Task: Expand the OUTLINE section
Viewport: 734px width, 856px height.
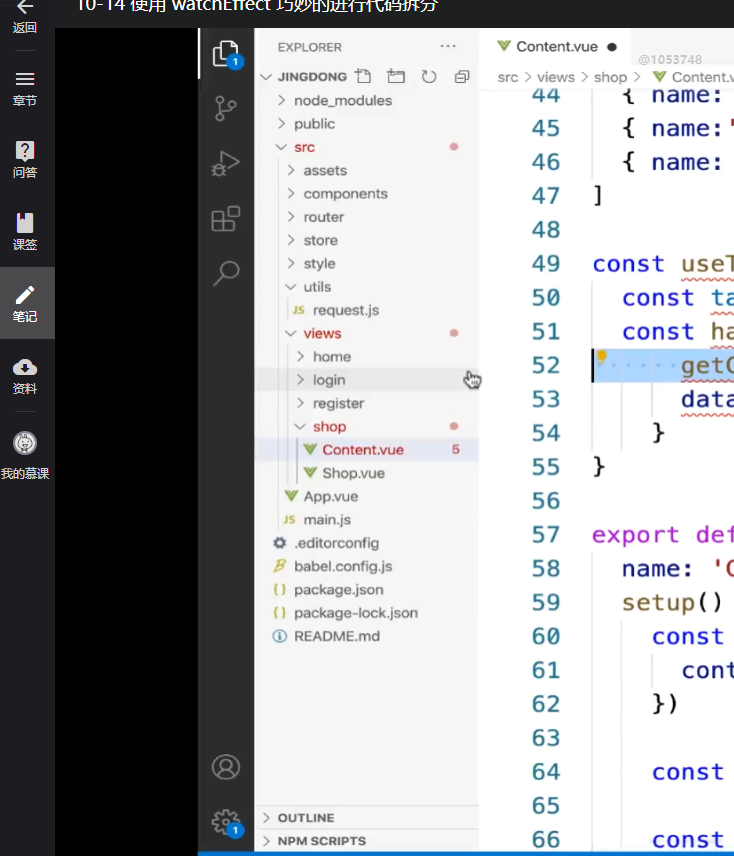Action: click(x=306, y=817)
